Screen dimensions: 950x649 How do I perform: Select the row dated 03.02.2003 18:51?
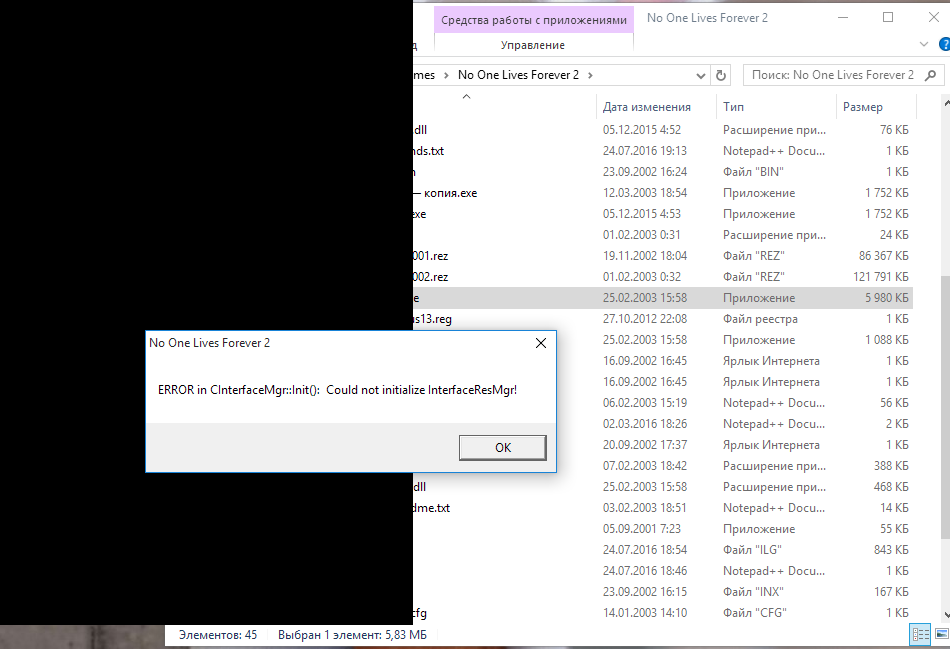click(x=663, y=508)
